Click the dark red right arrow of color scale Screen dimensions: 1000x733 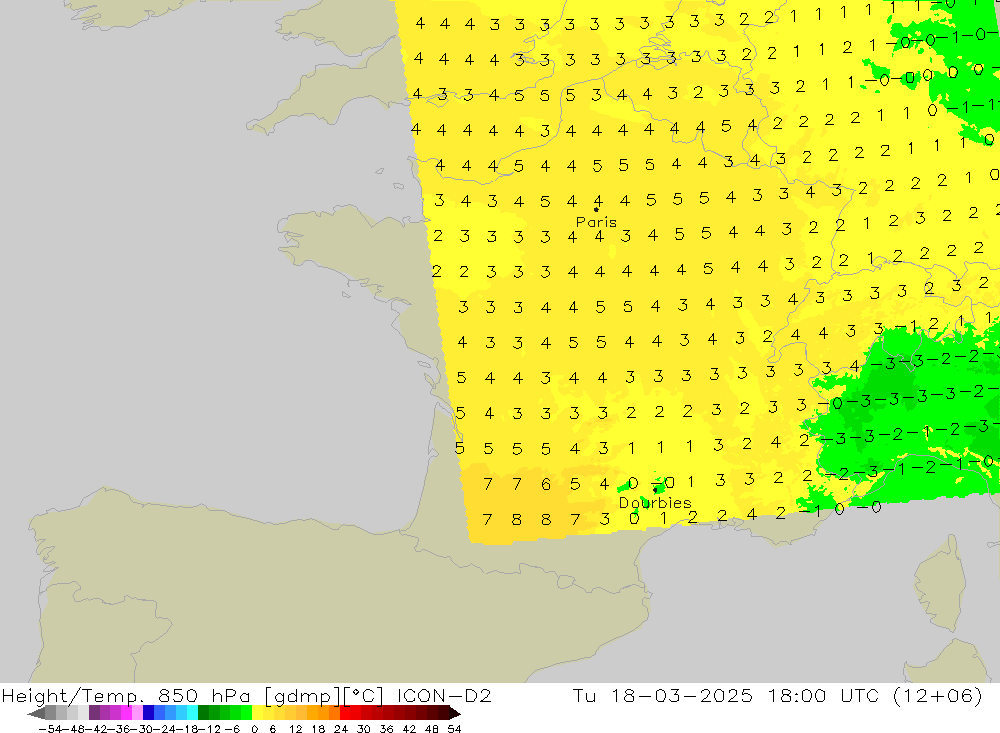(455, 714)
